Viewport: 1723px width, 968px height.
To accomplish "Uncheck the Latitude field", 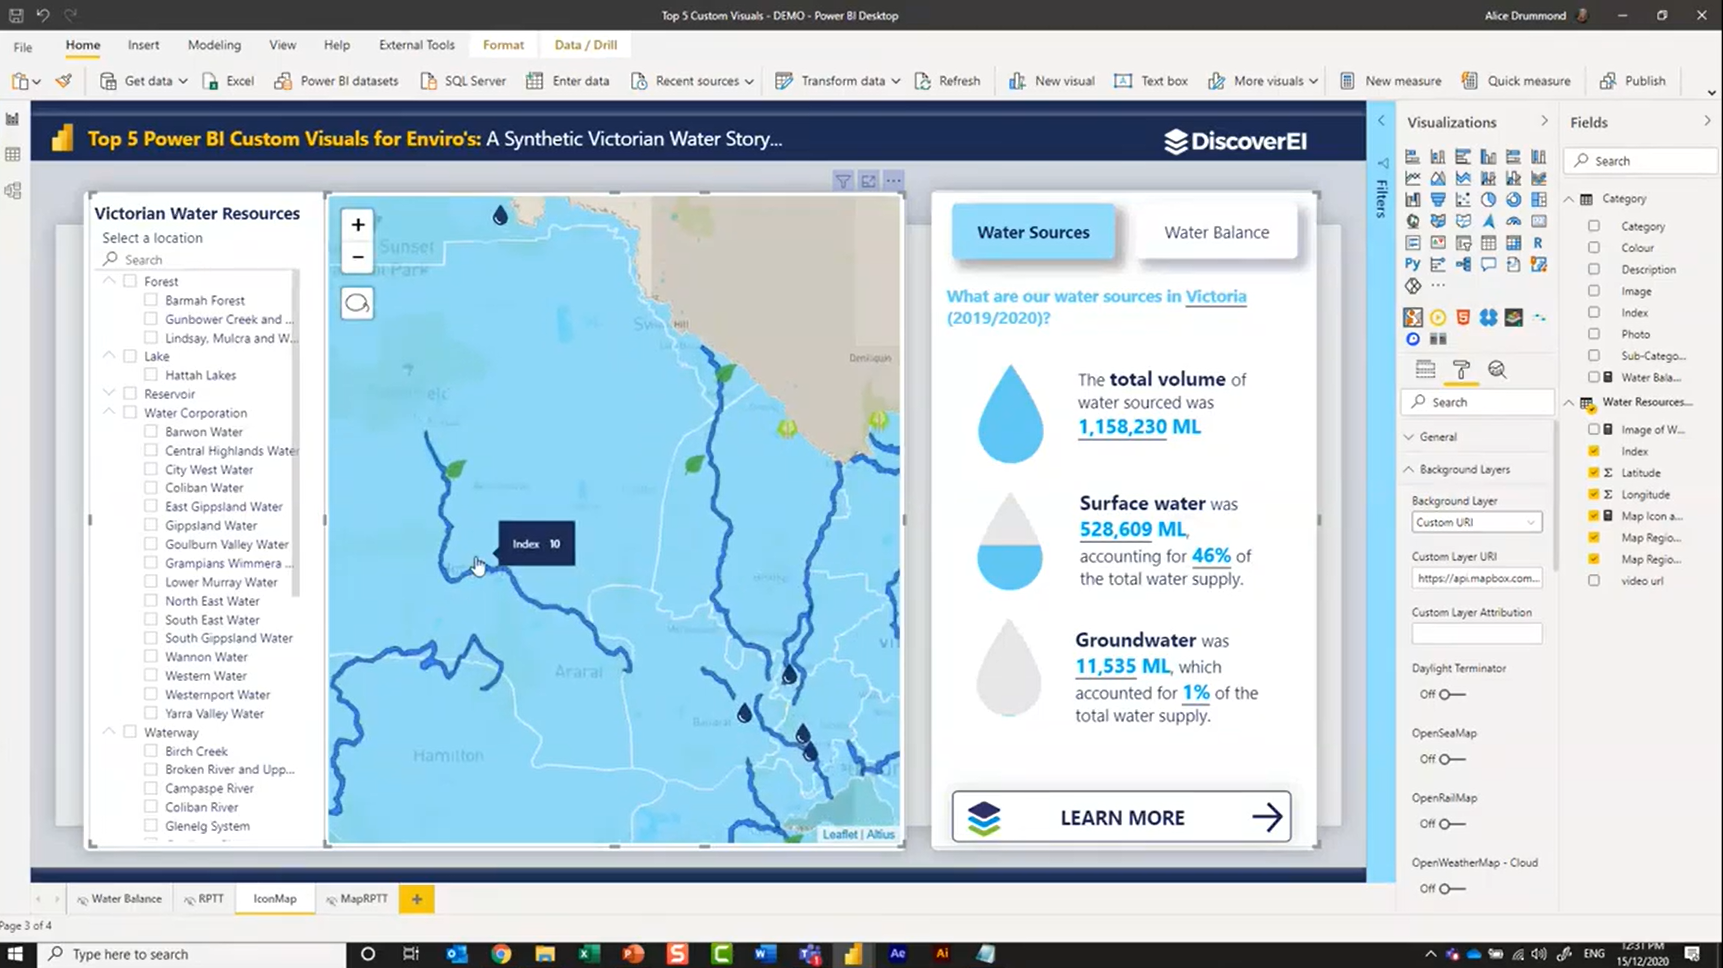I will (x=1594, y=472).
